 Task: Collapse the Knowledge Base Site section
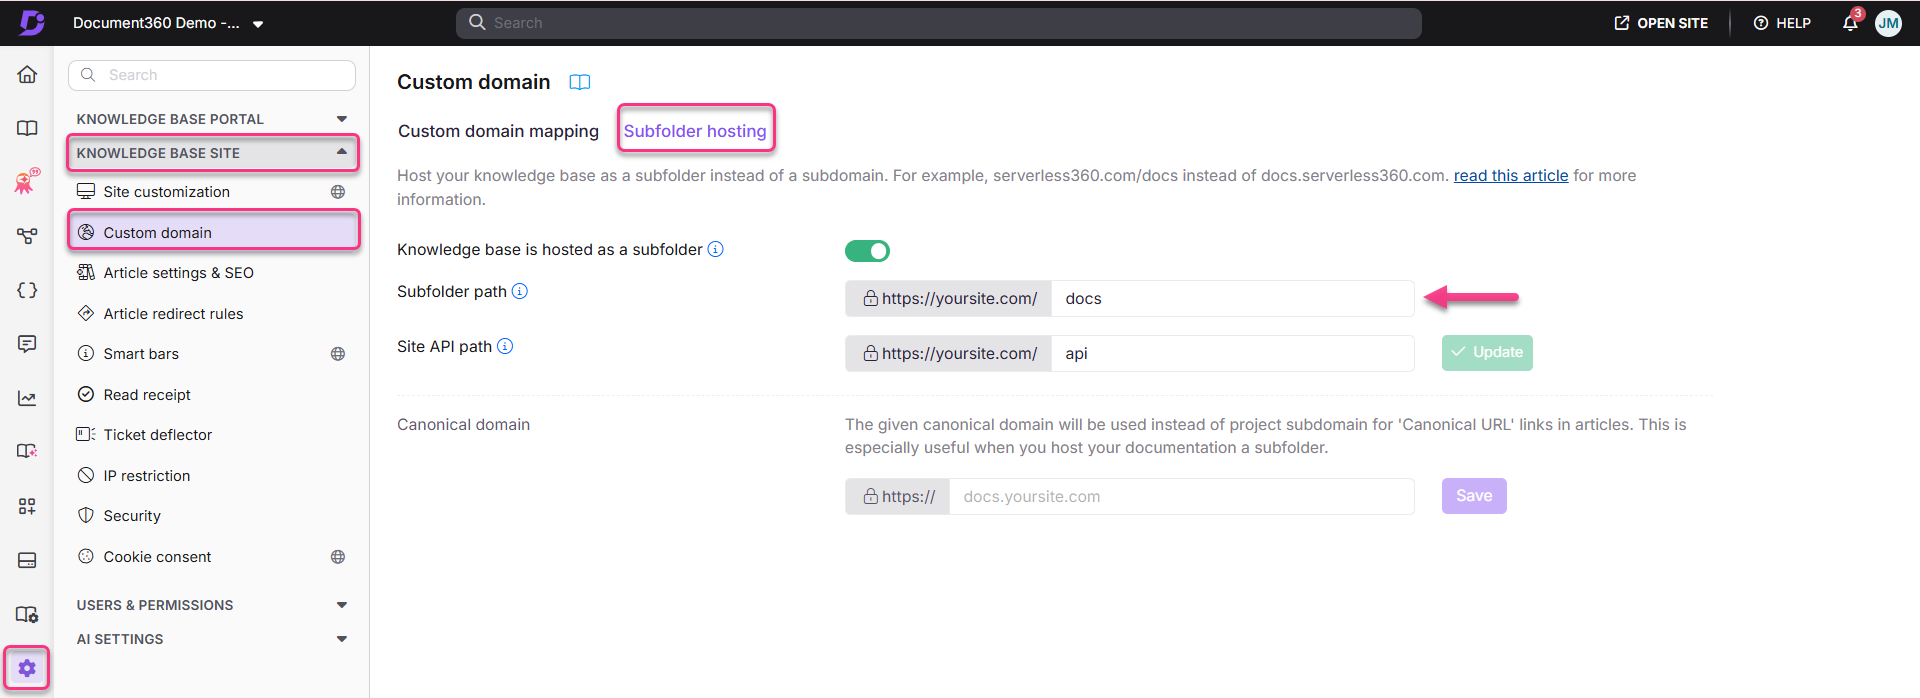(x=212, y=153)
